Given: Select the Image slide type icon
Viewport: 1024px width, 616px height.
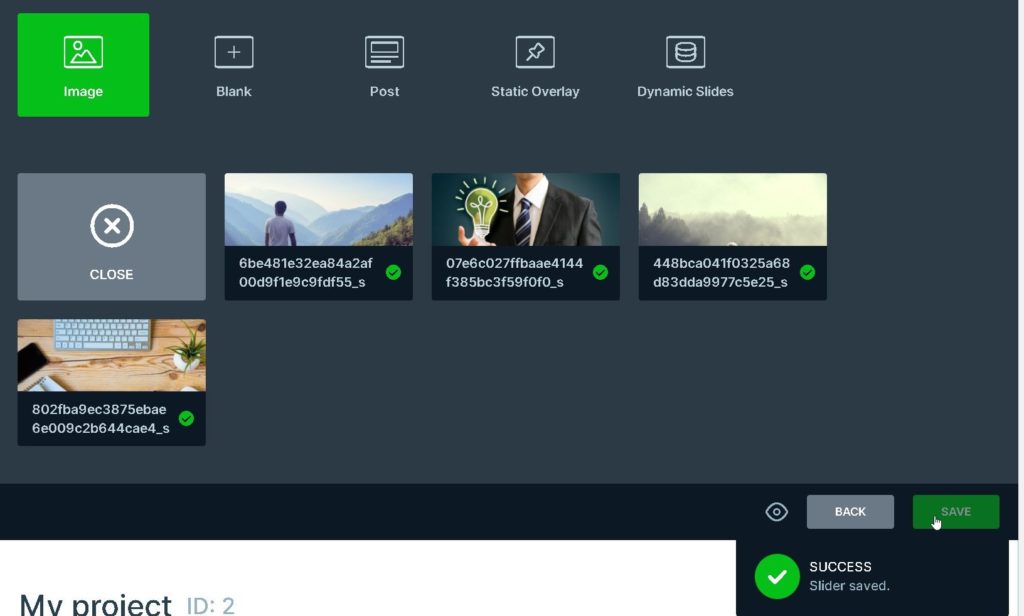Looking at the screenshot, I should pyautogui.click(x=83, y=52).
